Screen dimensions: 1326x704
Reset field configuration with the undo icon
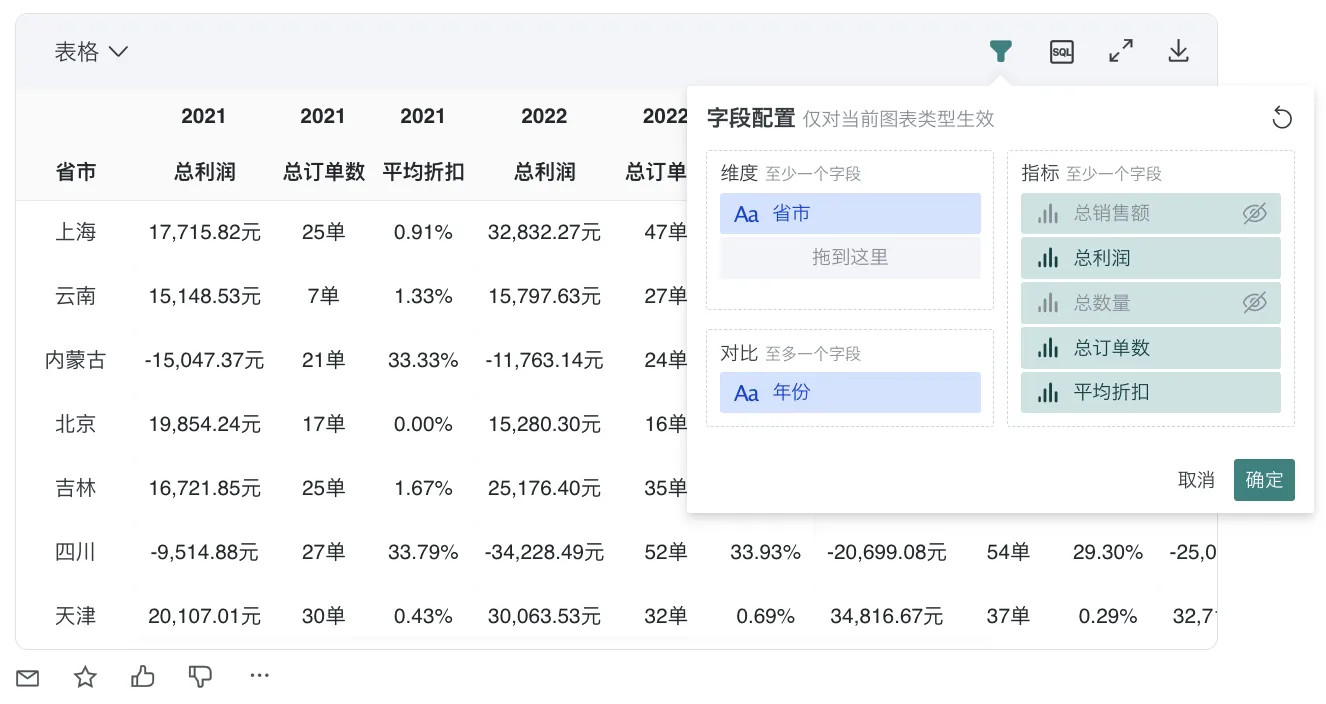coord(1281,119)
